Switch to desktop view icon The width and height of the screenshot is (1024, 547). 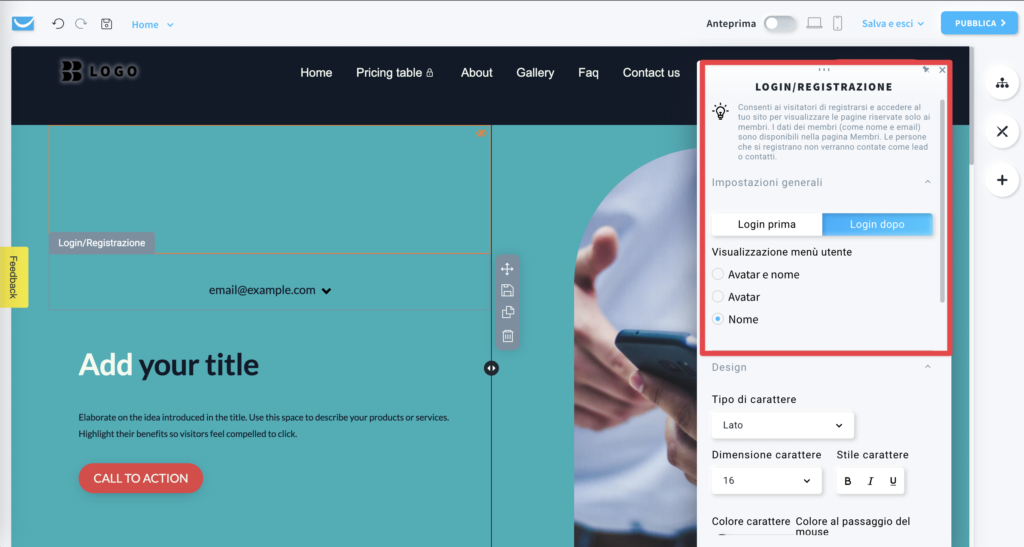(814, 23)
